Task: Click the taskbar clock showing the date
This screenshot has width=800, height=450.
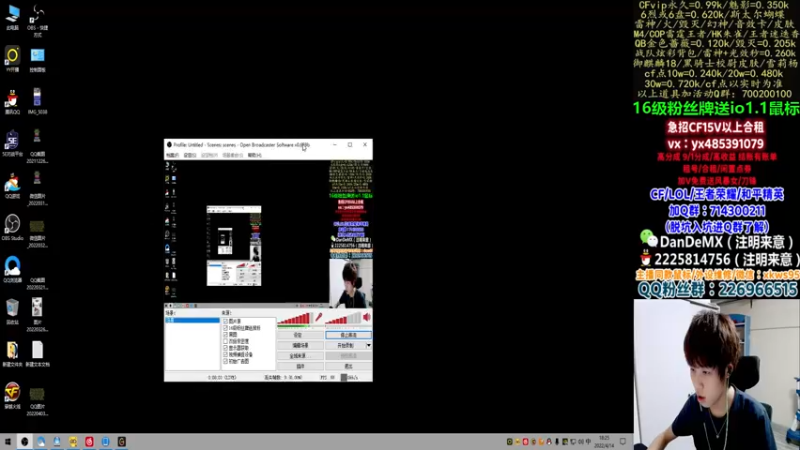Action: 604,442
